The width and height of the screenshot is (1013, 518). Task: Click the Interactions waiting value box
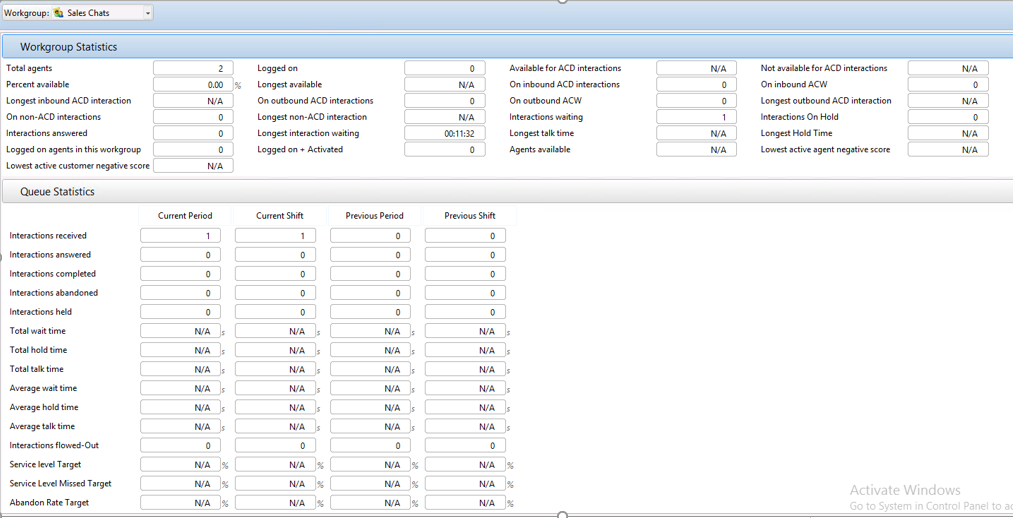(696, 117)
